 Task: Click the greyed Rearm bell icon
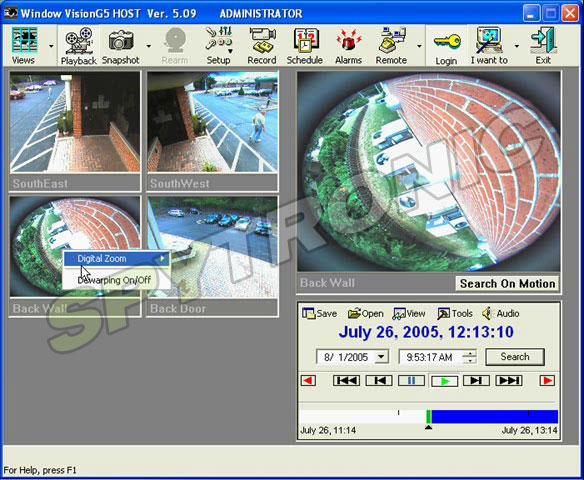[x=175, y=46]
